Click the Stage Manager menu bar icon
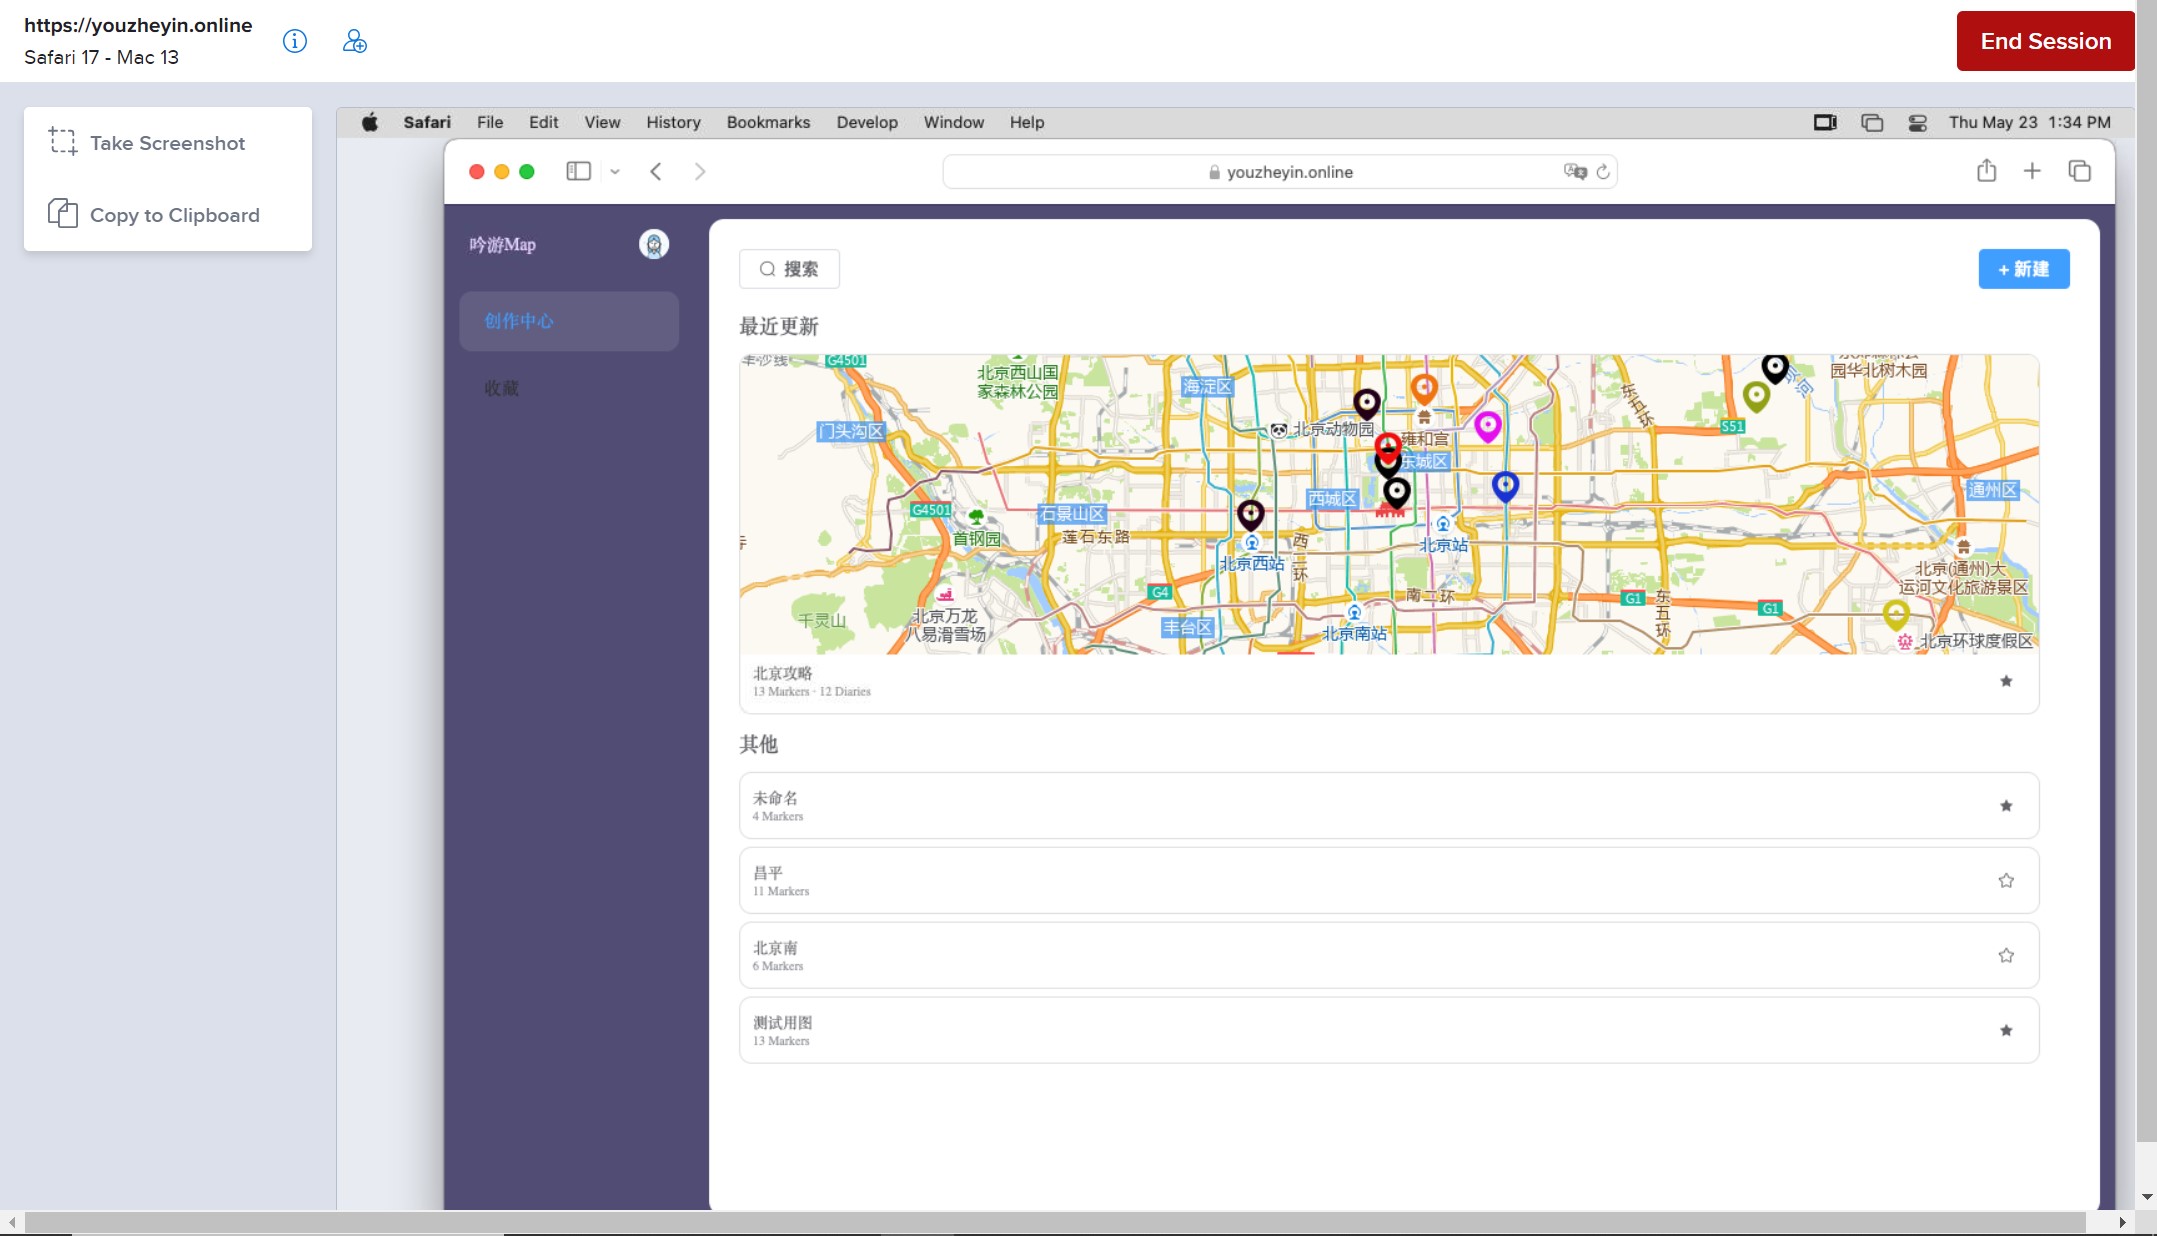This screenshot has height=1236, width=2157. 1872,122
